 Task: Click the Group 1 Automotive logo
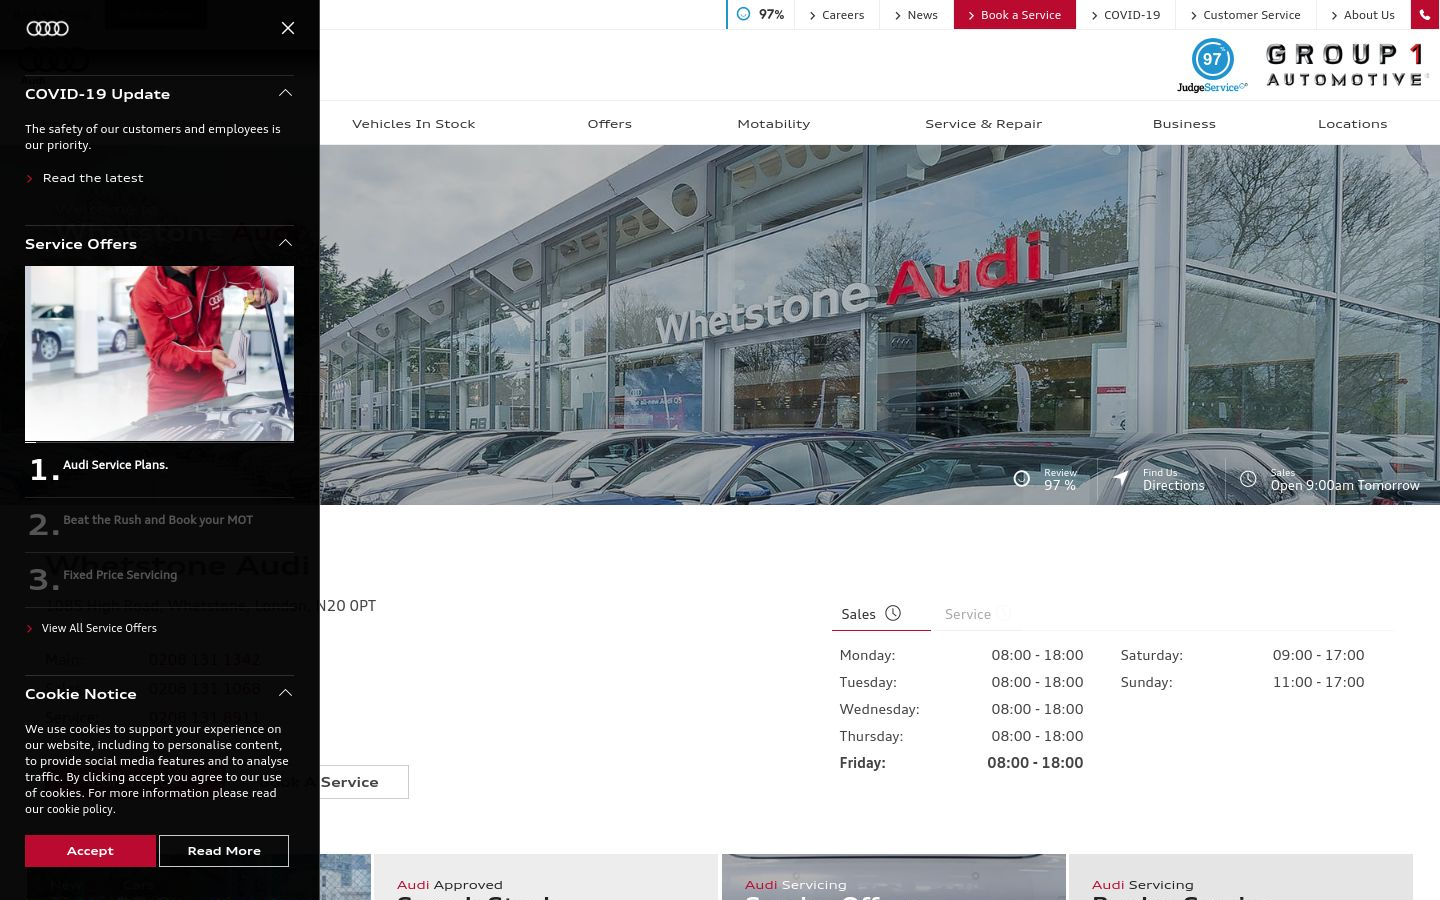click(1346, 66)
